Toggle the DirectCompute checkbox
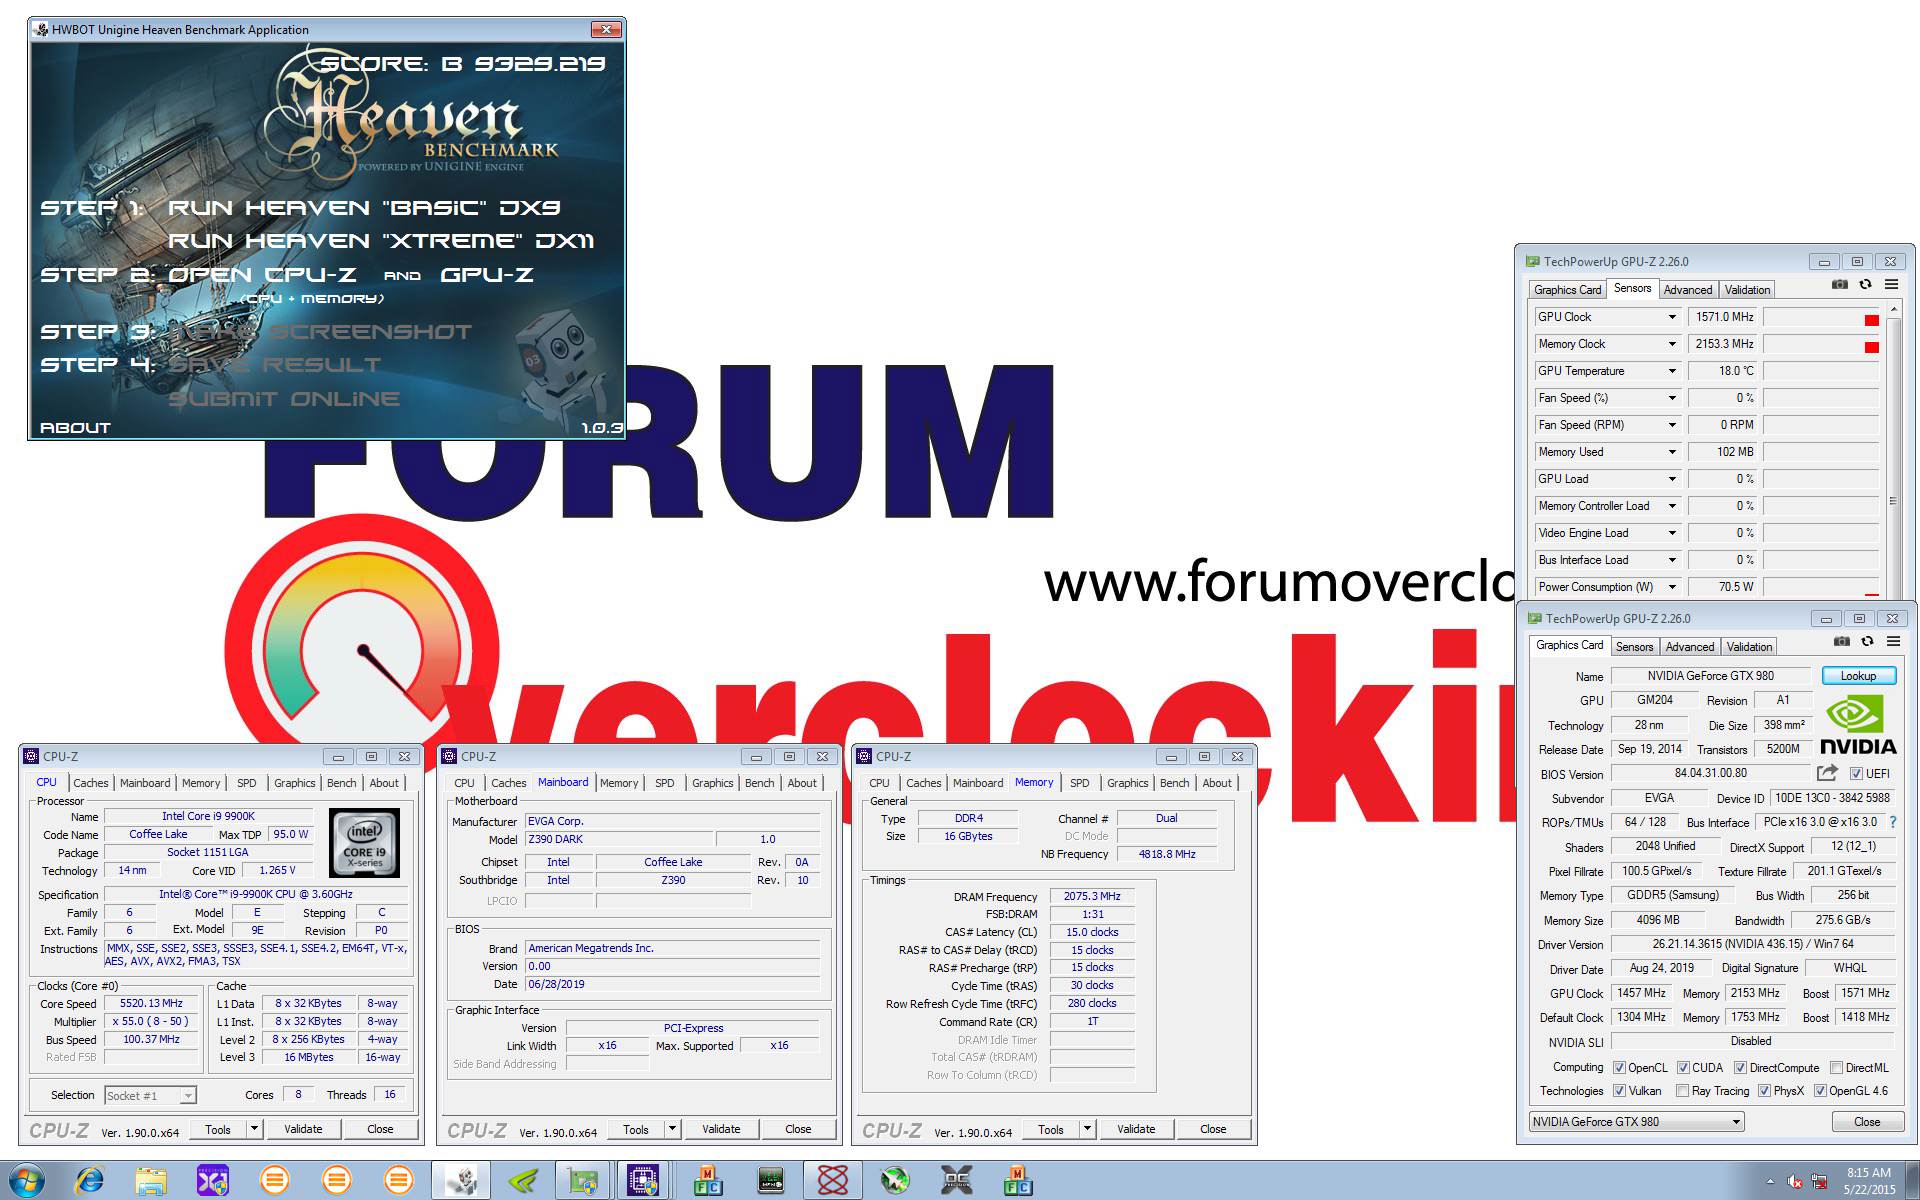The width and height of the screenshot is (1920, 1200). tap(1740, 1067)
